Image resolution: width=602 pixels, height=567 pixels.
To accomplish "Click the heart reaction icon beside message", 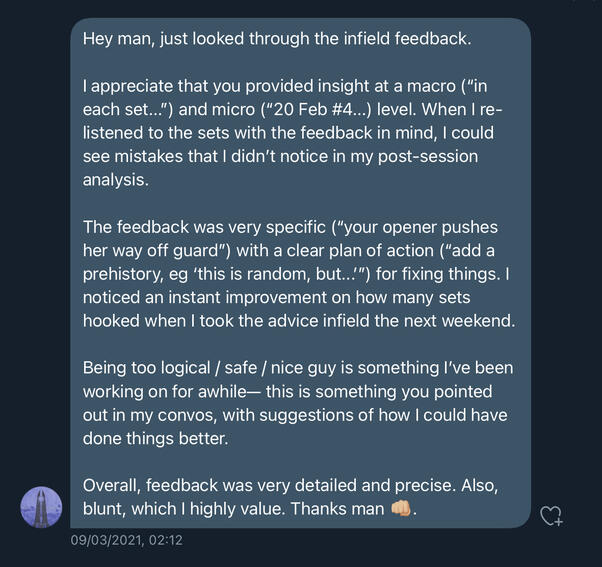I will (551, 516).
